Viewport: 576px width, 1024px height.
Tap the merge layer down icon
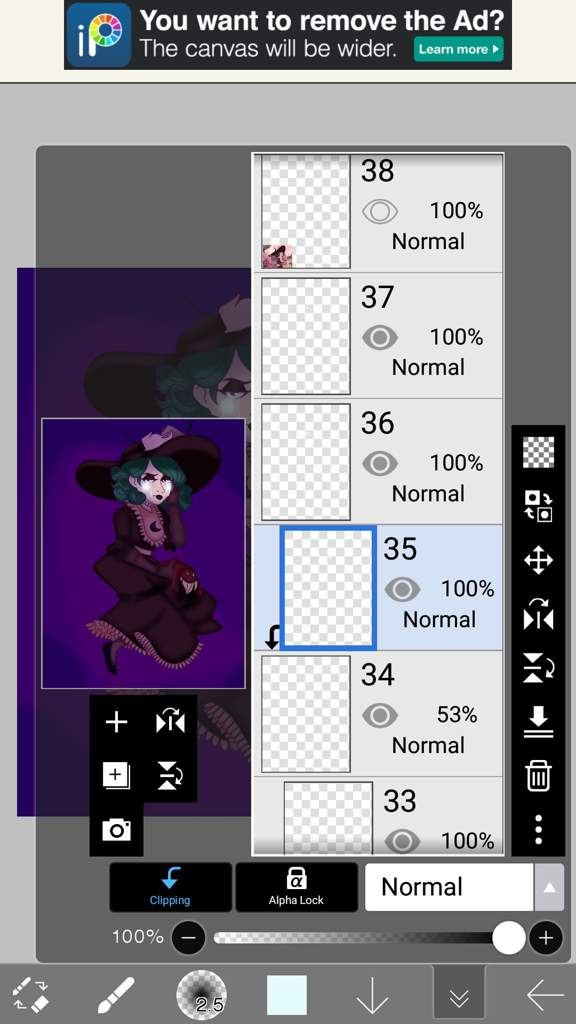pos(538,722)
